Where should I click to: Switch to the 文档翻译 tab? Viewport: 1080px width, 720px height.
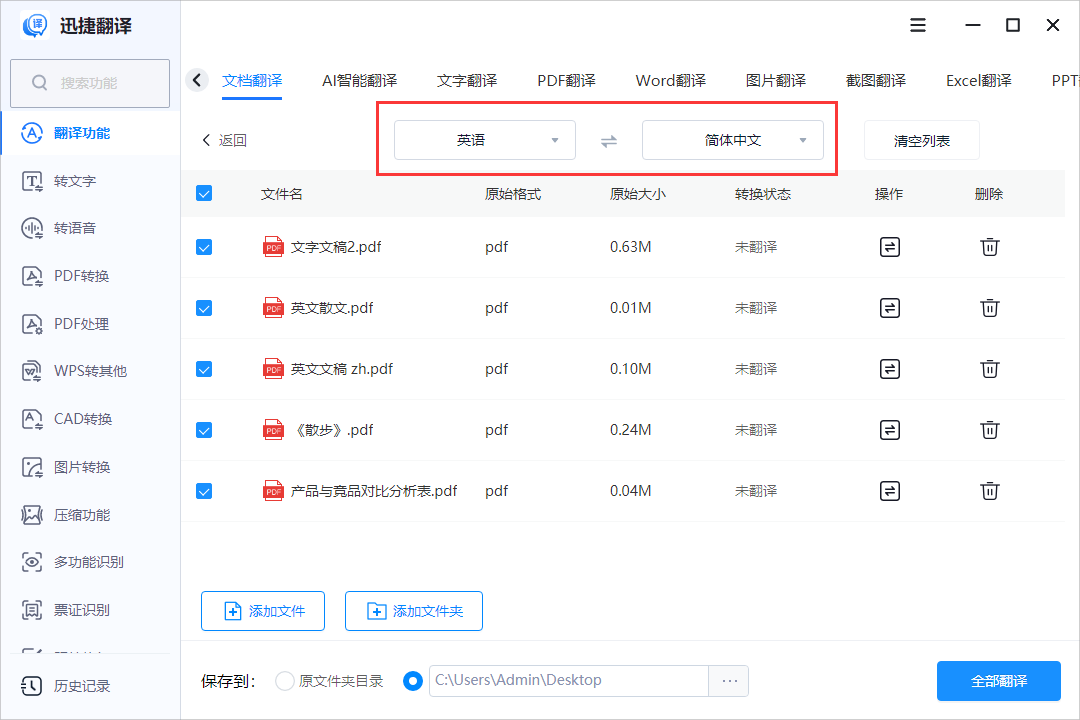point(252,81)
